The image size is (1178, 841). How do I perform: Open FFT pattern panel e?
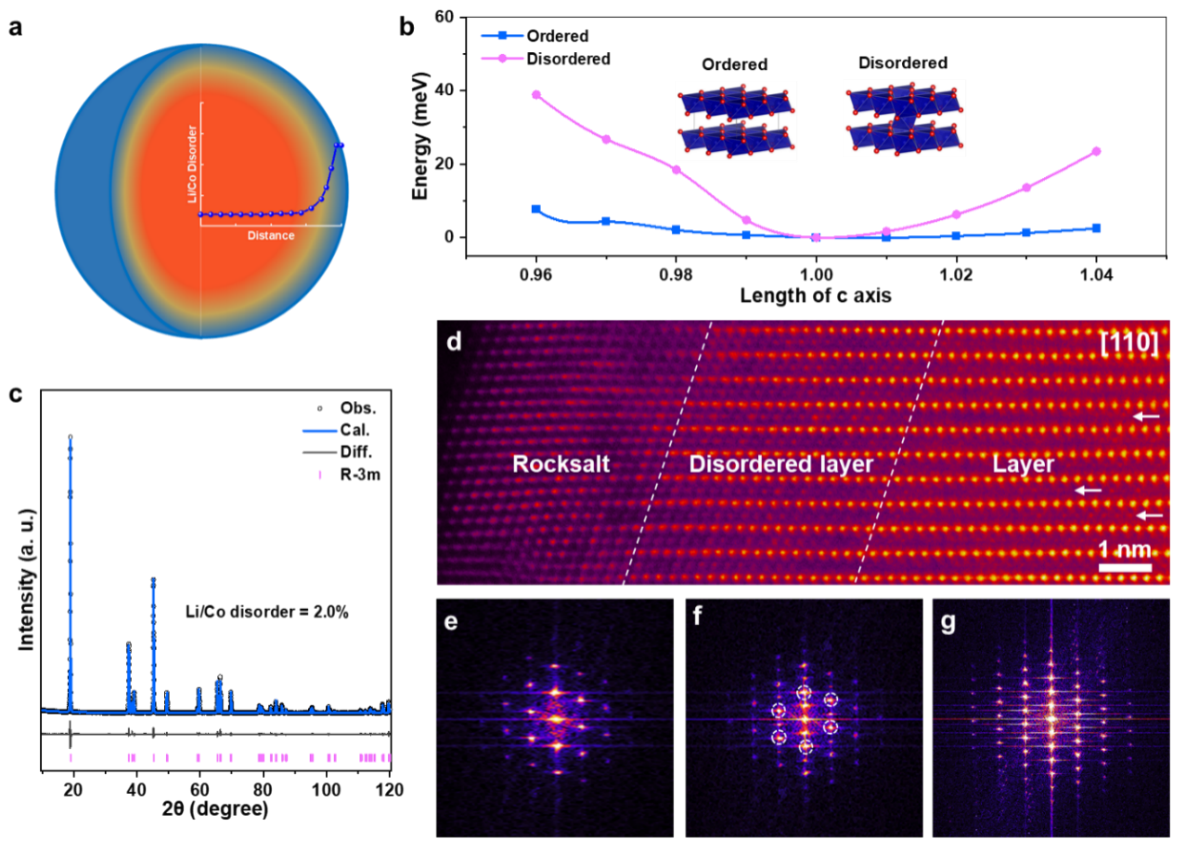point(557,717)
